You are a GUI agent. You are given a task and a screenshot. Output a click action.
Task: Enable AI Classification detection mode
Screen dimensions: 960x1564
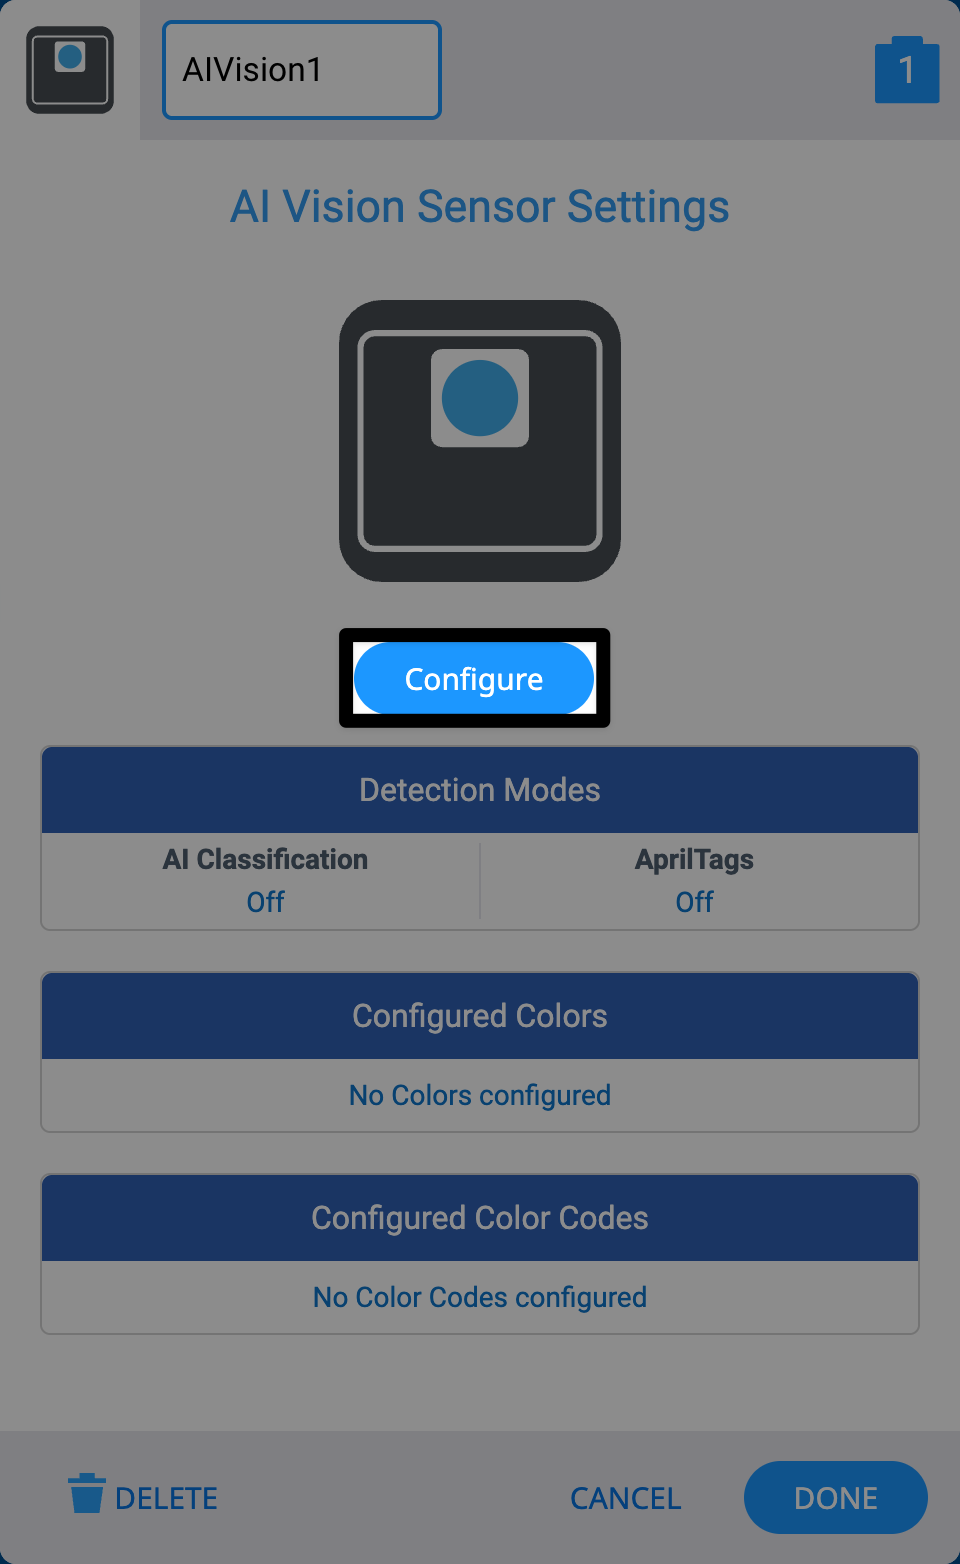coord(265,881)
